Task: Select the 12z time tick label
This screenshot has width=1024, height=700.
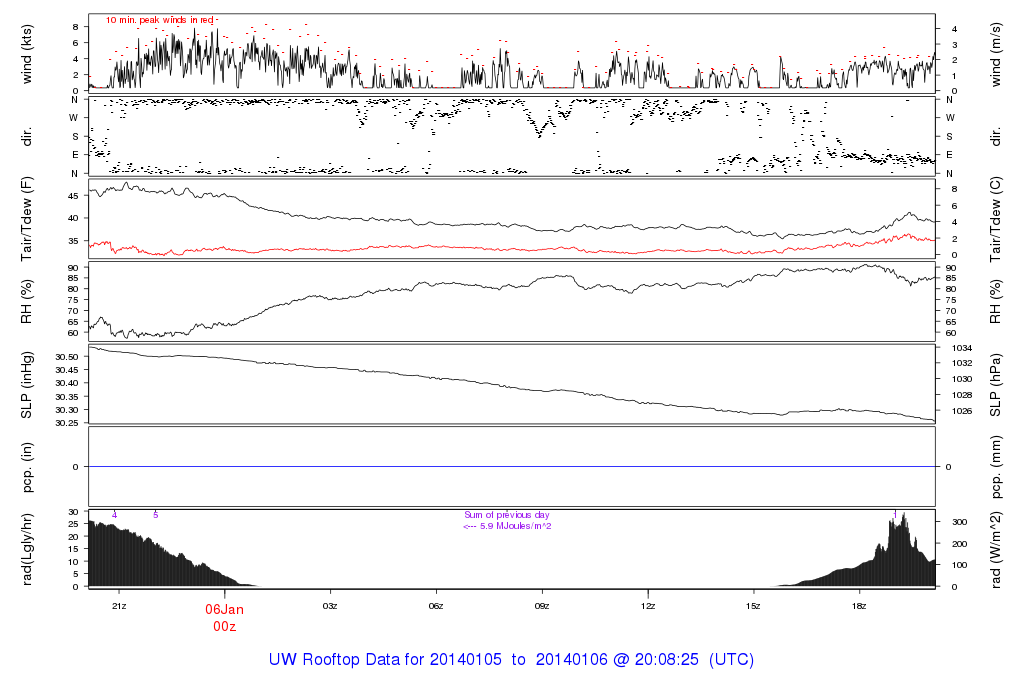Action: [648, 606]
